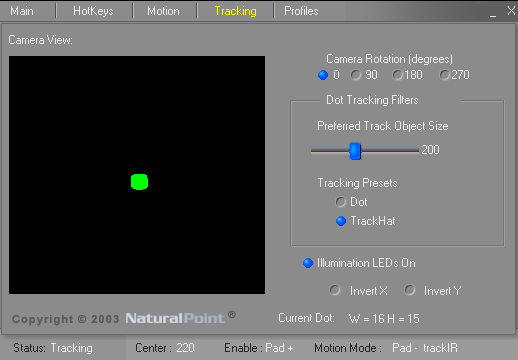Click the Tracking Presets label
The width and height of the screenshot is (518, 360).
click(357, 183)
